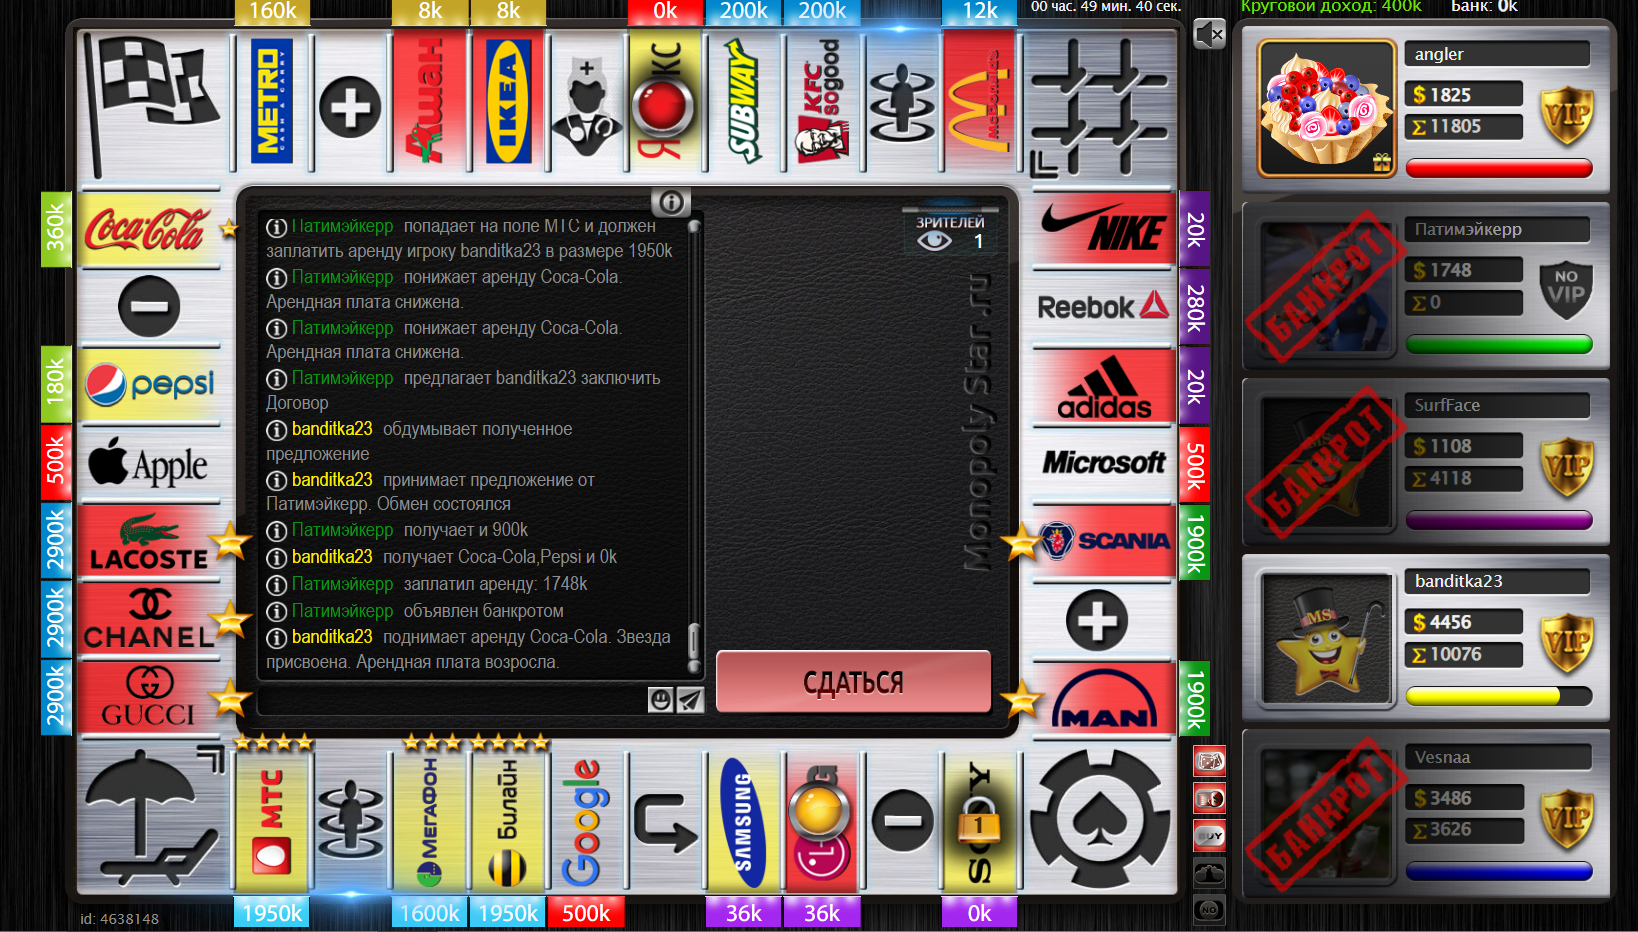Select the METRO property tile
The width and height of the screenshot is (1638, 932).
[272, 102]
